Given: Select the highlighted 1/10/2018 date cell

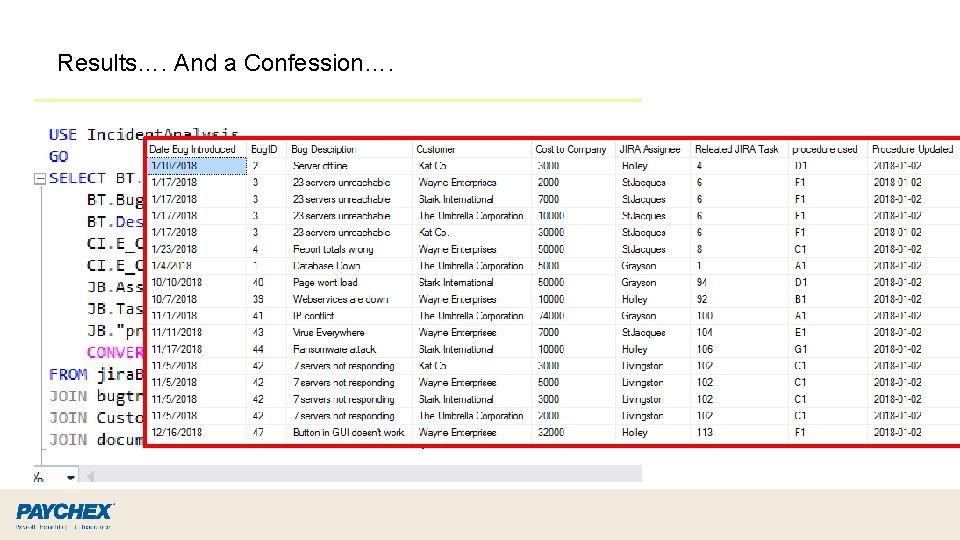Looking at the screenshot, I should (x=197, y=166).
